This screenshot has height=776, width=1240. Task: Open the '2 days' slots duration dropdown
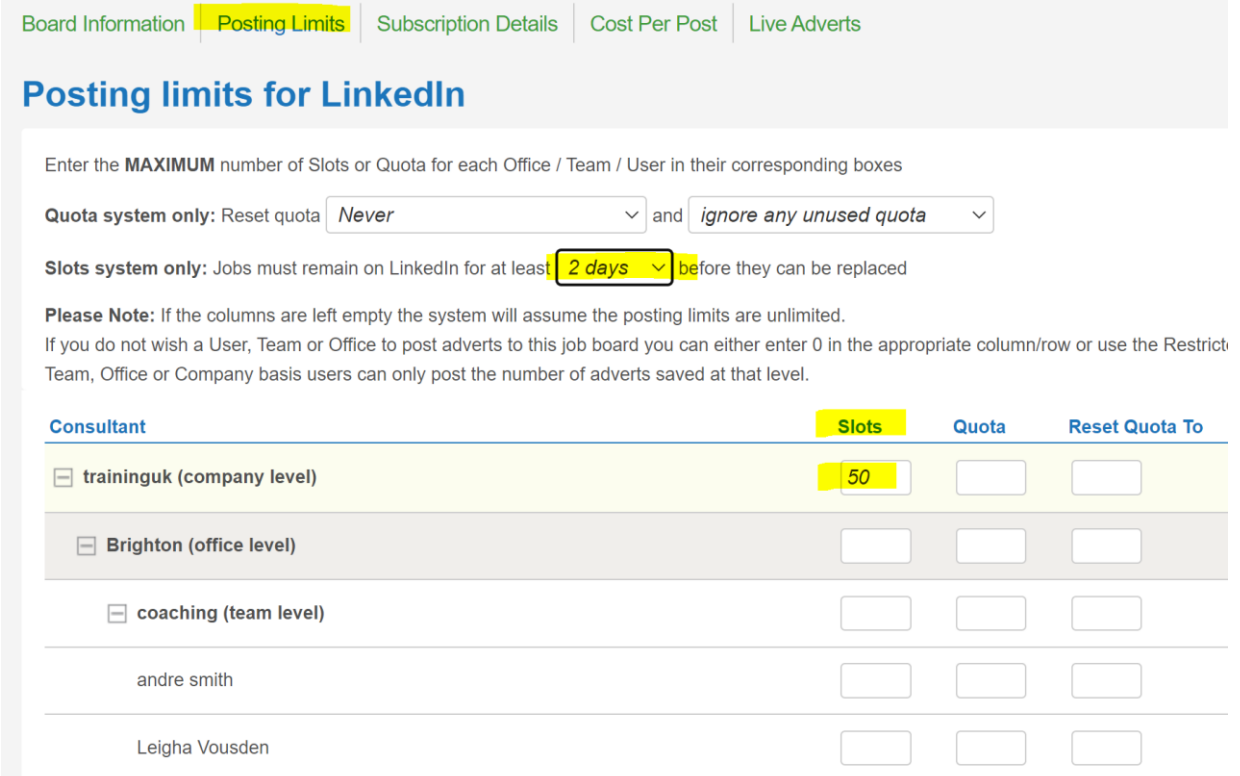(x=614, y=268)
